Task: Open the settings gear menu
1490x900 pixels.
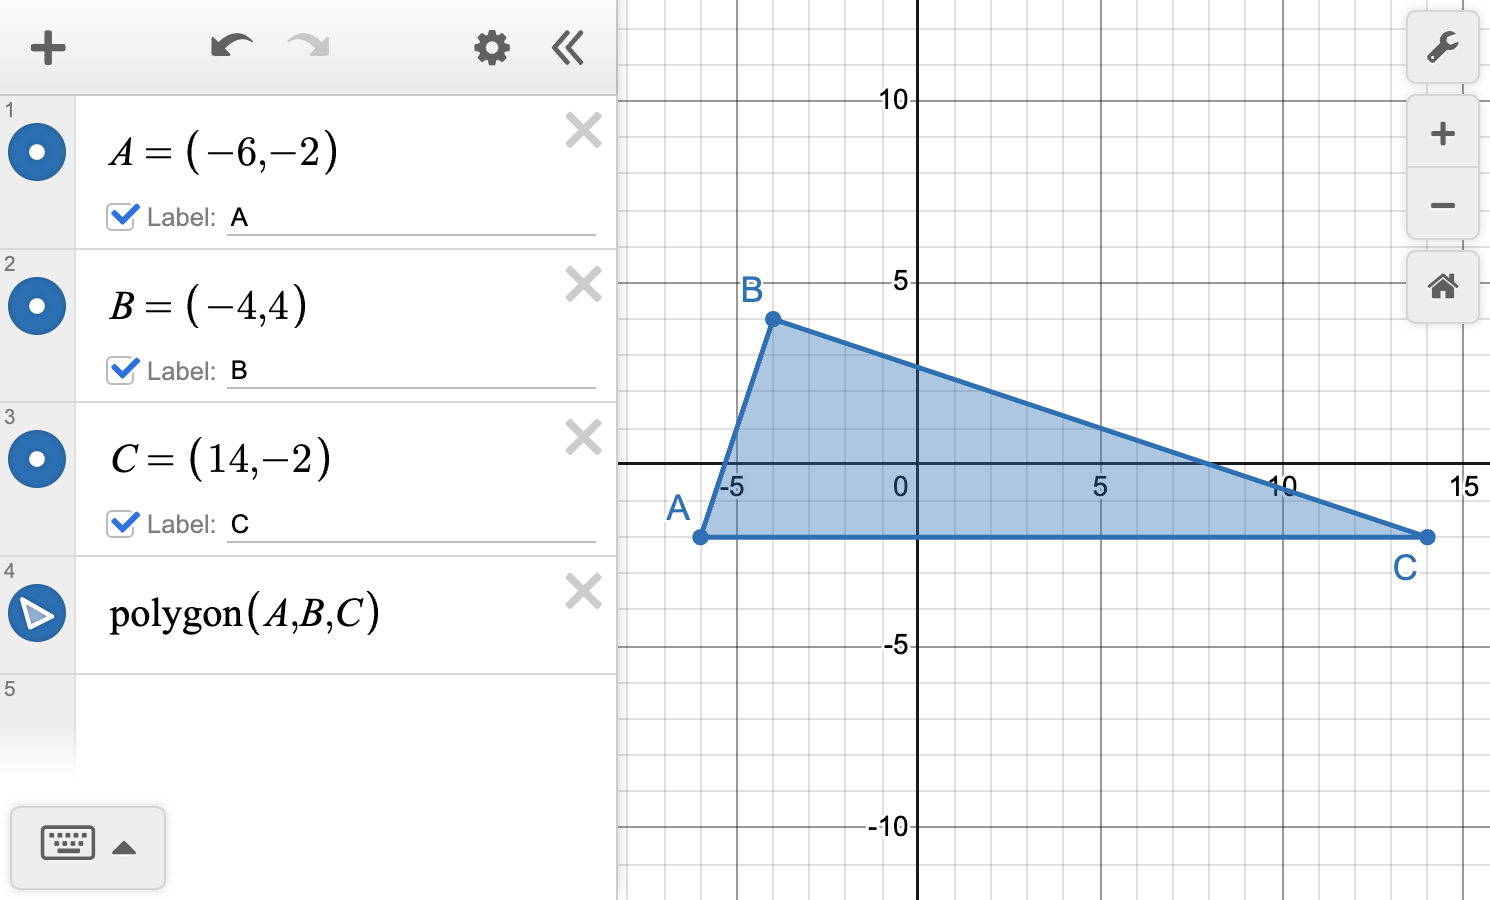Action: click(491, 47)
